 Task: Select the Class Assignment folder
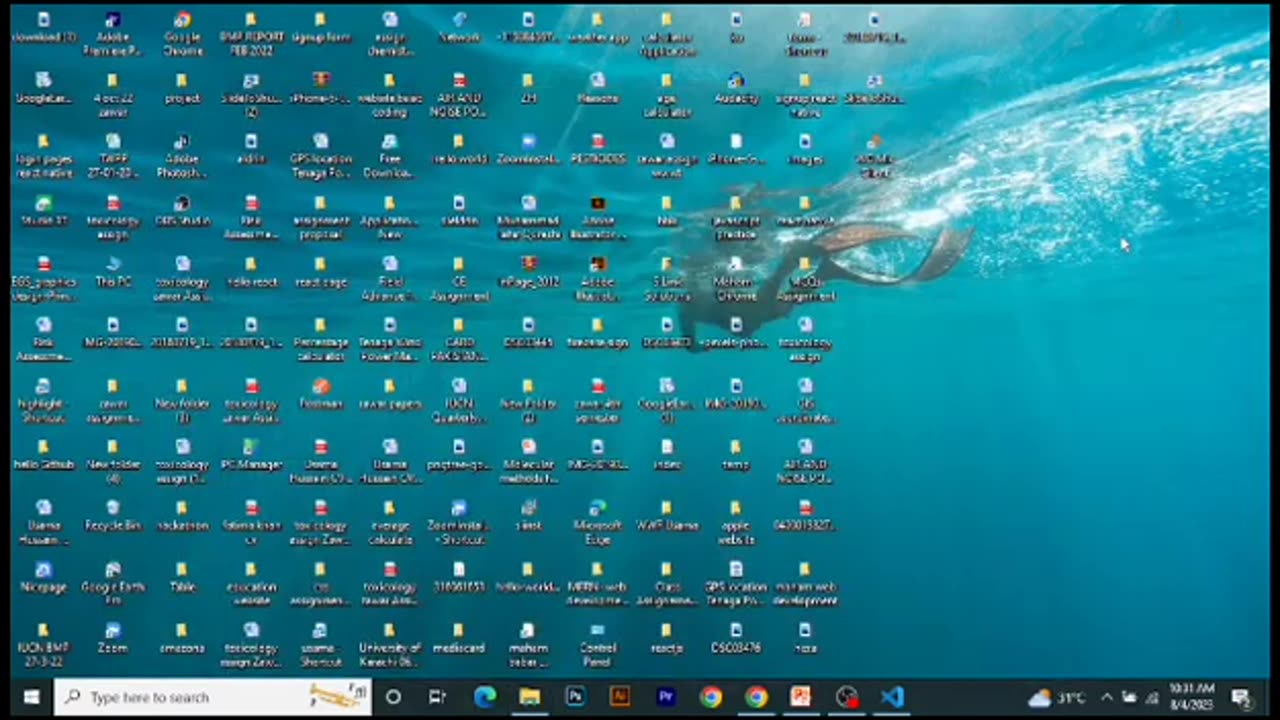coord(667,583)
